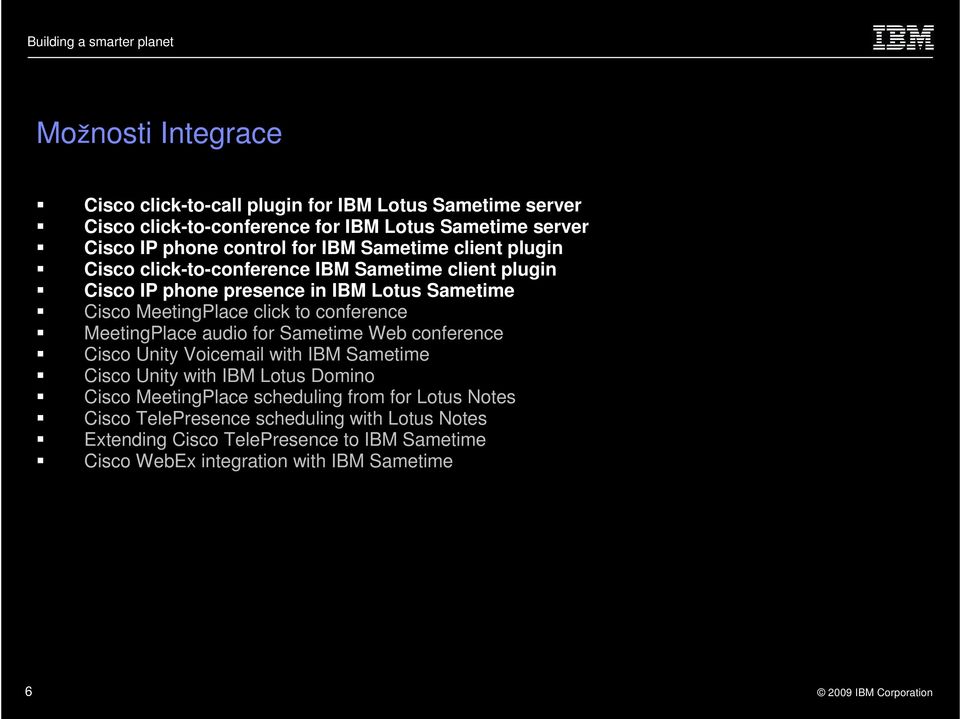
Task: Select 'Cisco Unity with IBM Lotus Domino'
Action: (229, 375)
